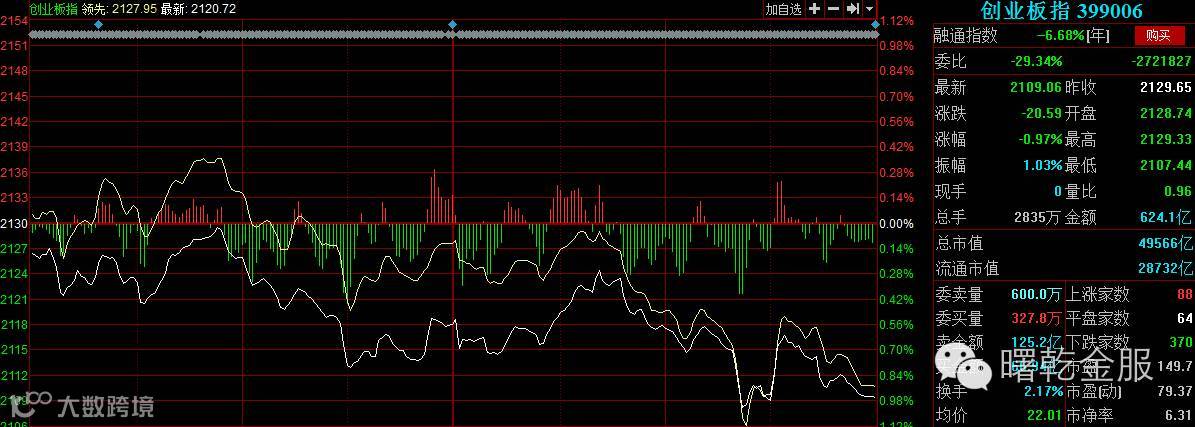Click the minus zoom-out chart icon

point(833,9)
